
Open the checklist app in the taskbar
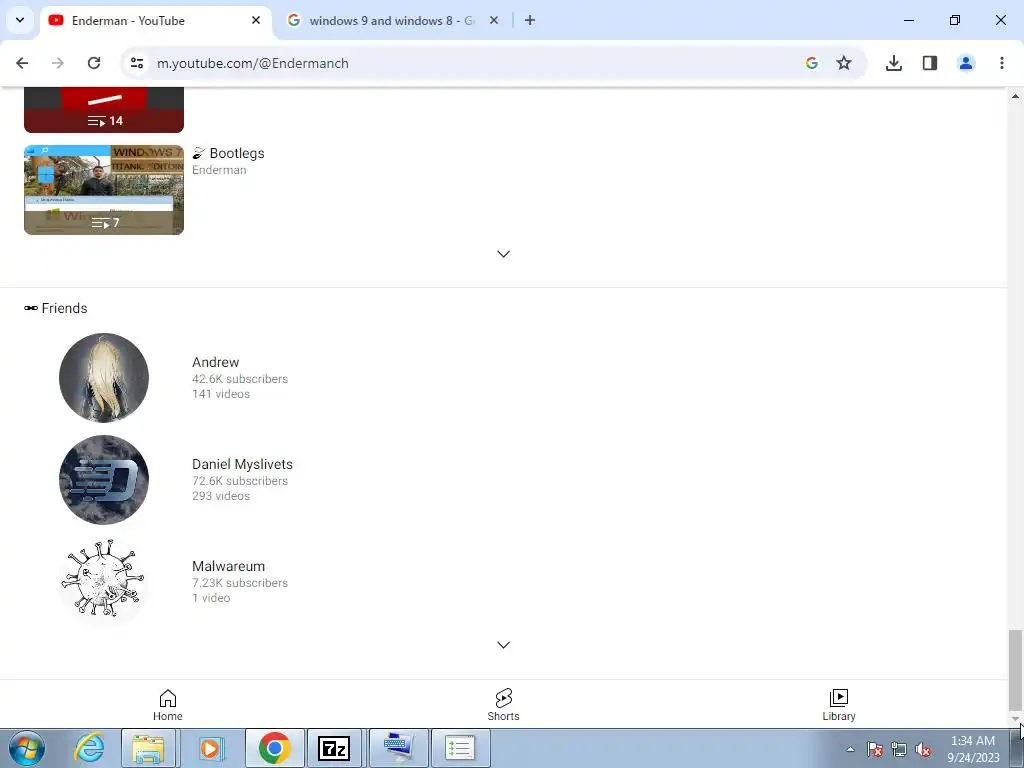click(460, 748)
